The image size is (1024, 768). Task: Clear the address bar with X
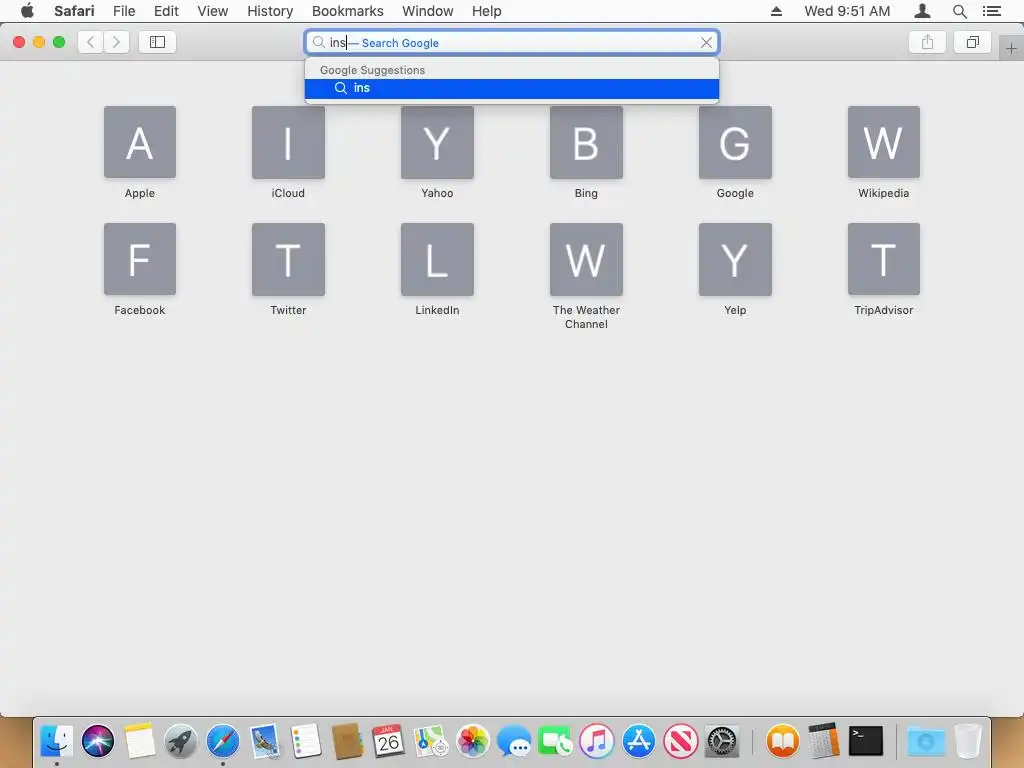pyautogui.click(x=706, y=42)
